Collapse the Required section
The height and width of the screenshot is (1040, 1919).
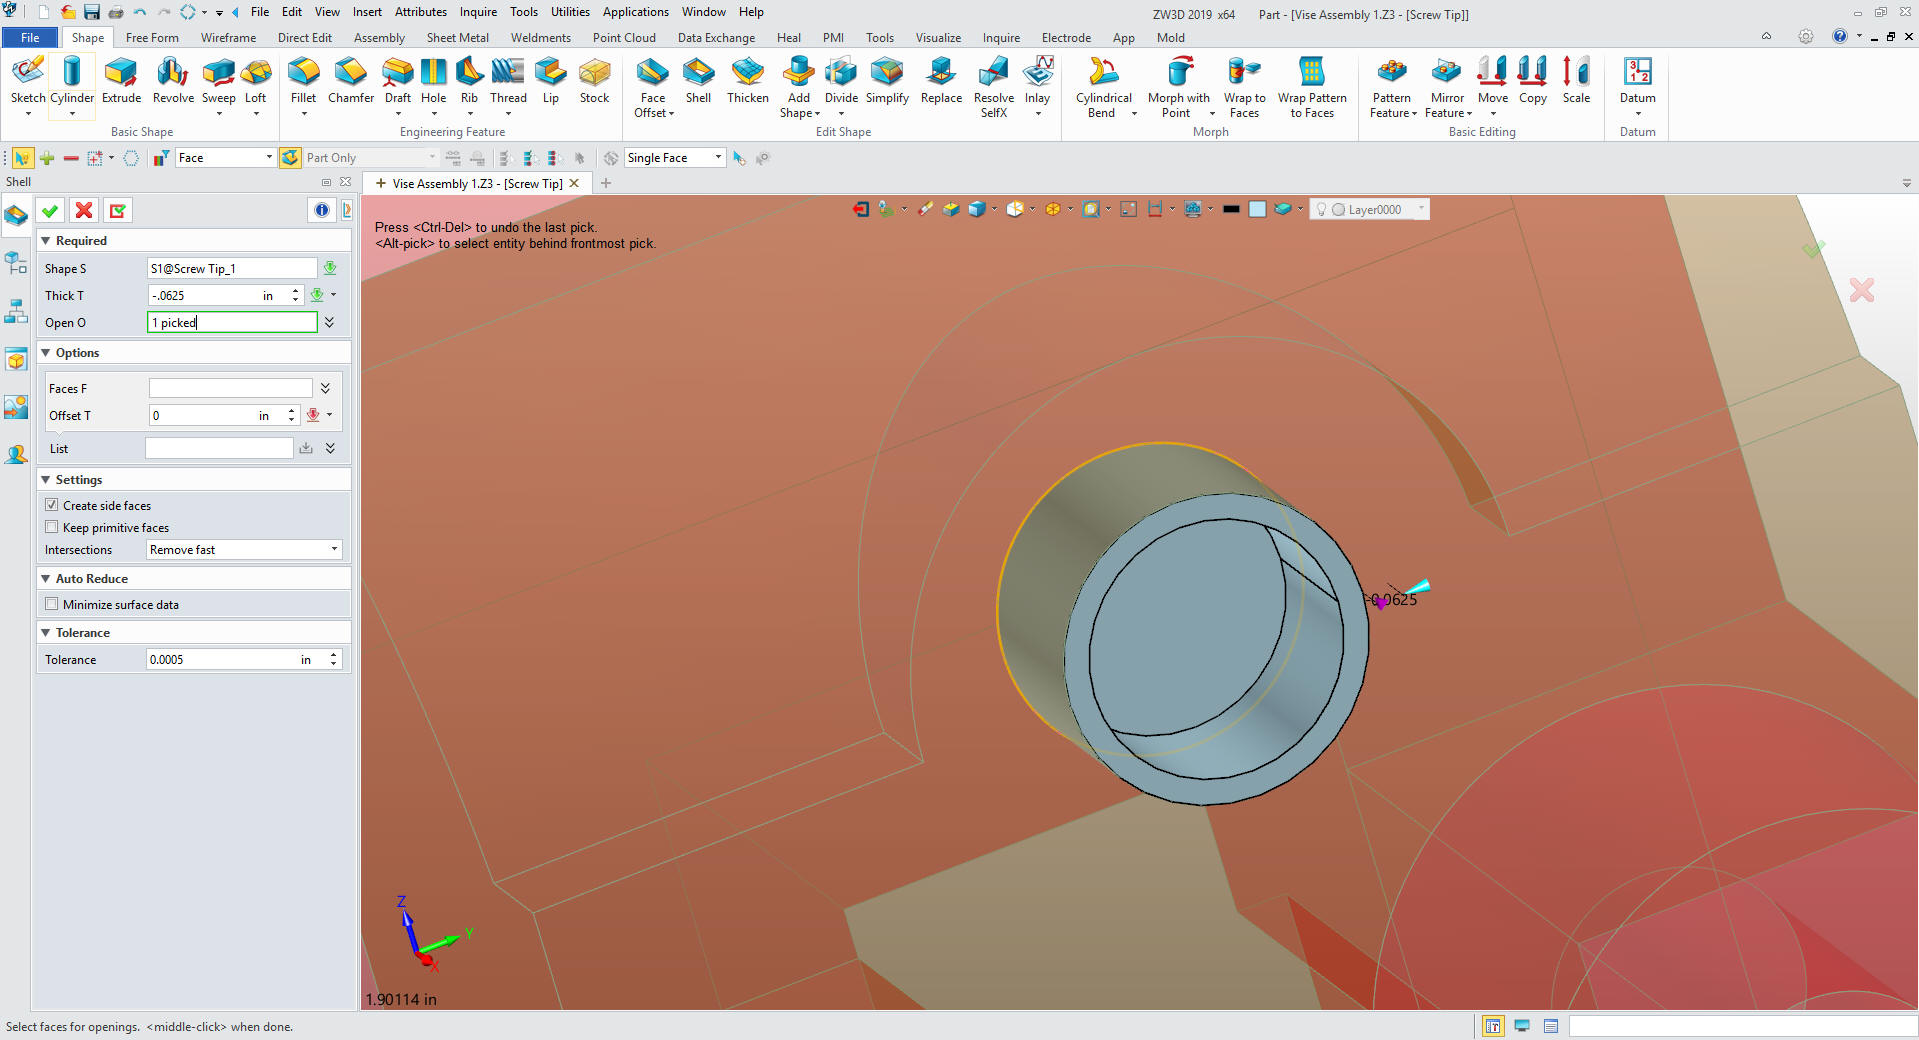[46, 241]
